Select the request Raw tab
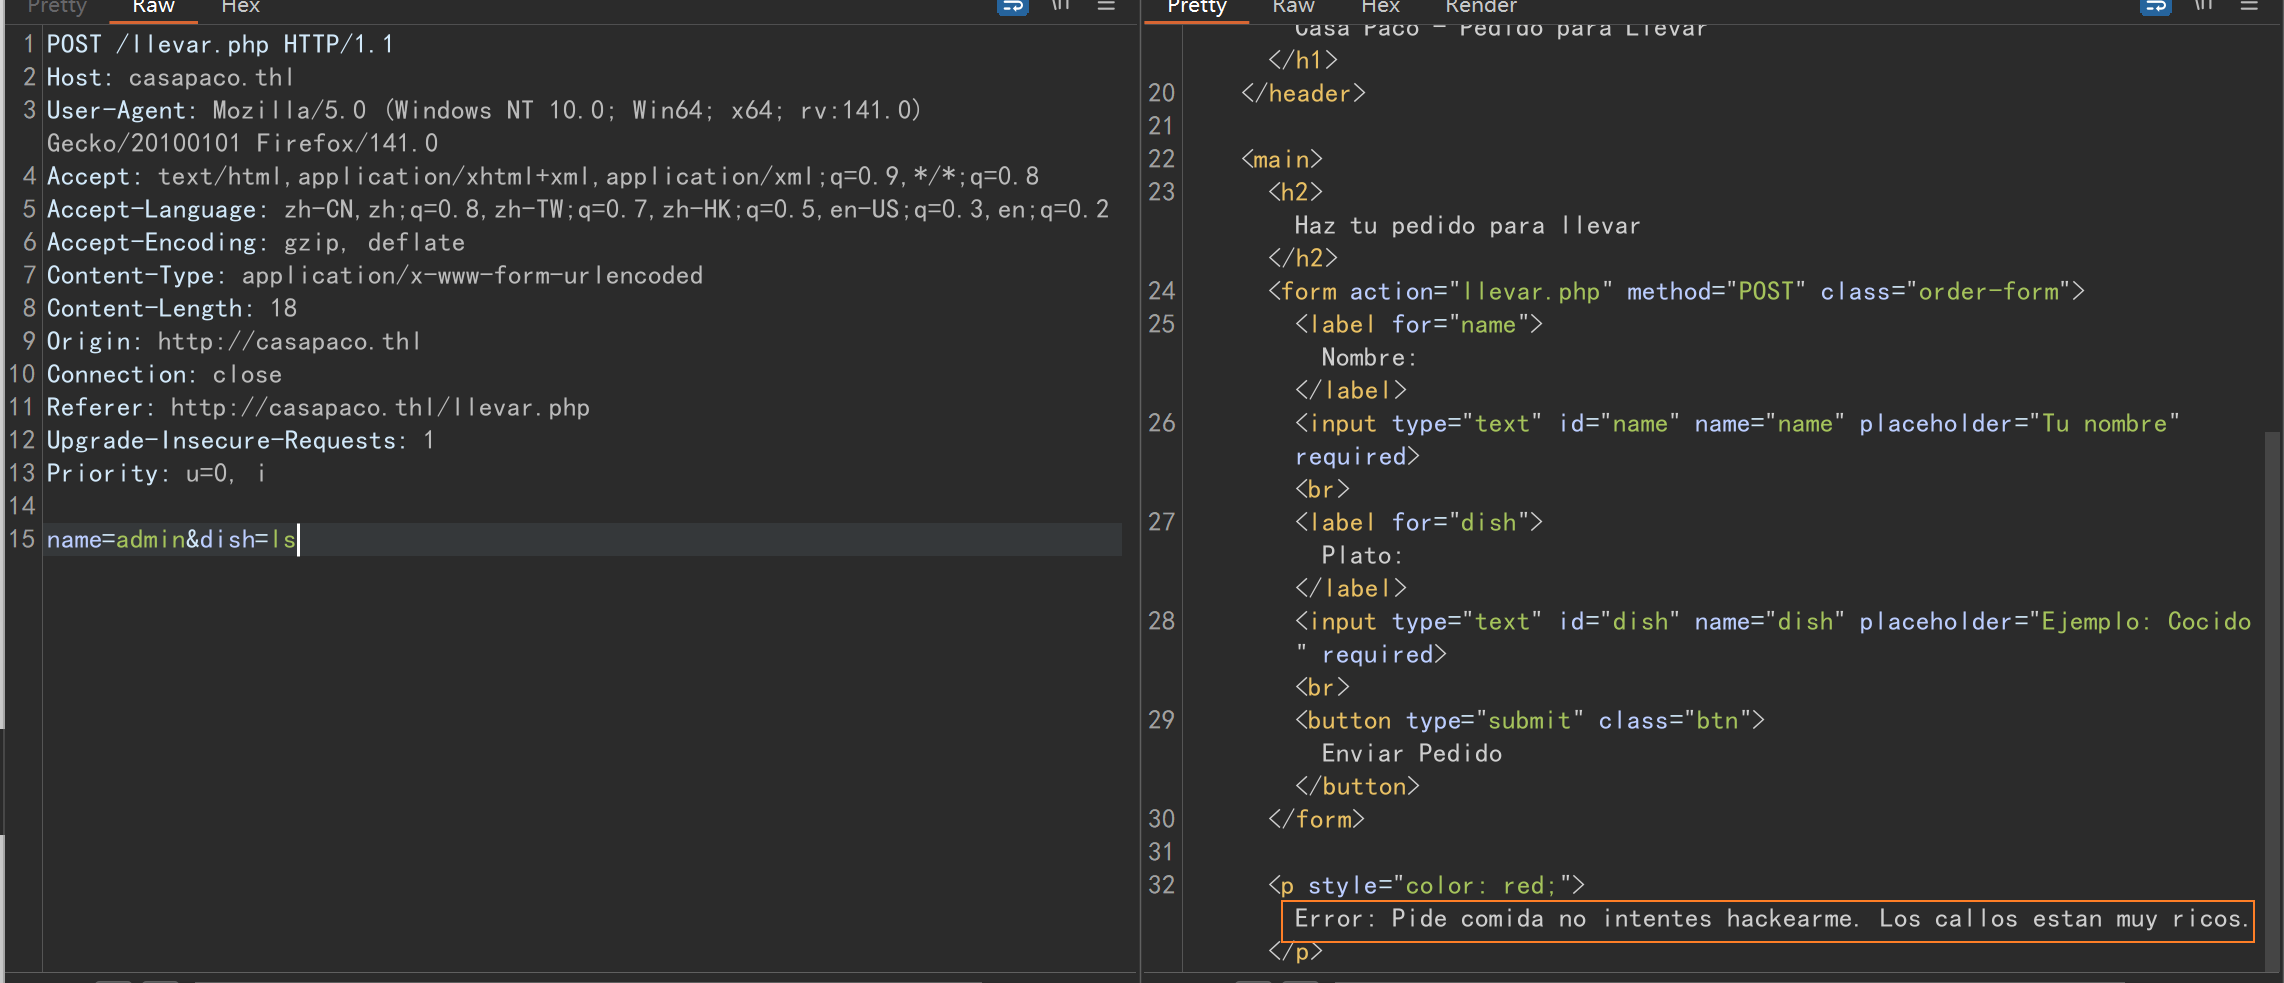 153,7
